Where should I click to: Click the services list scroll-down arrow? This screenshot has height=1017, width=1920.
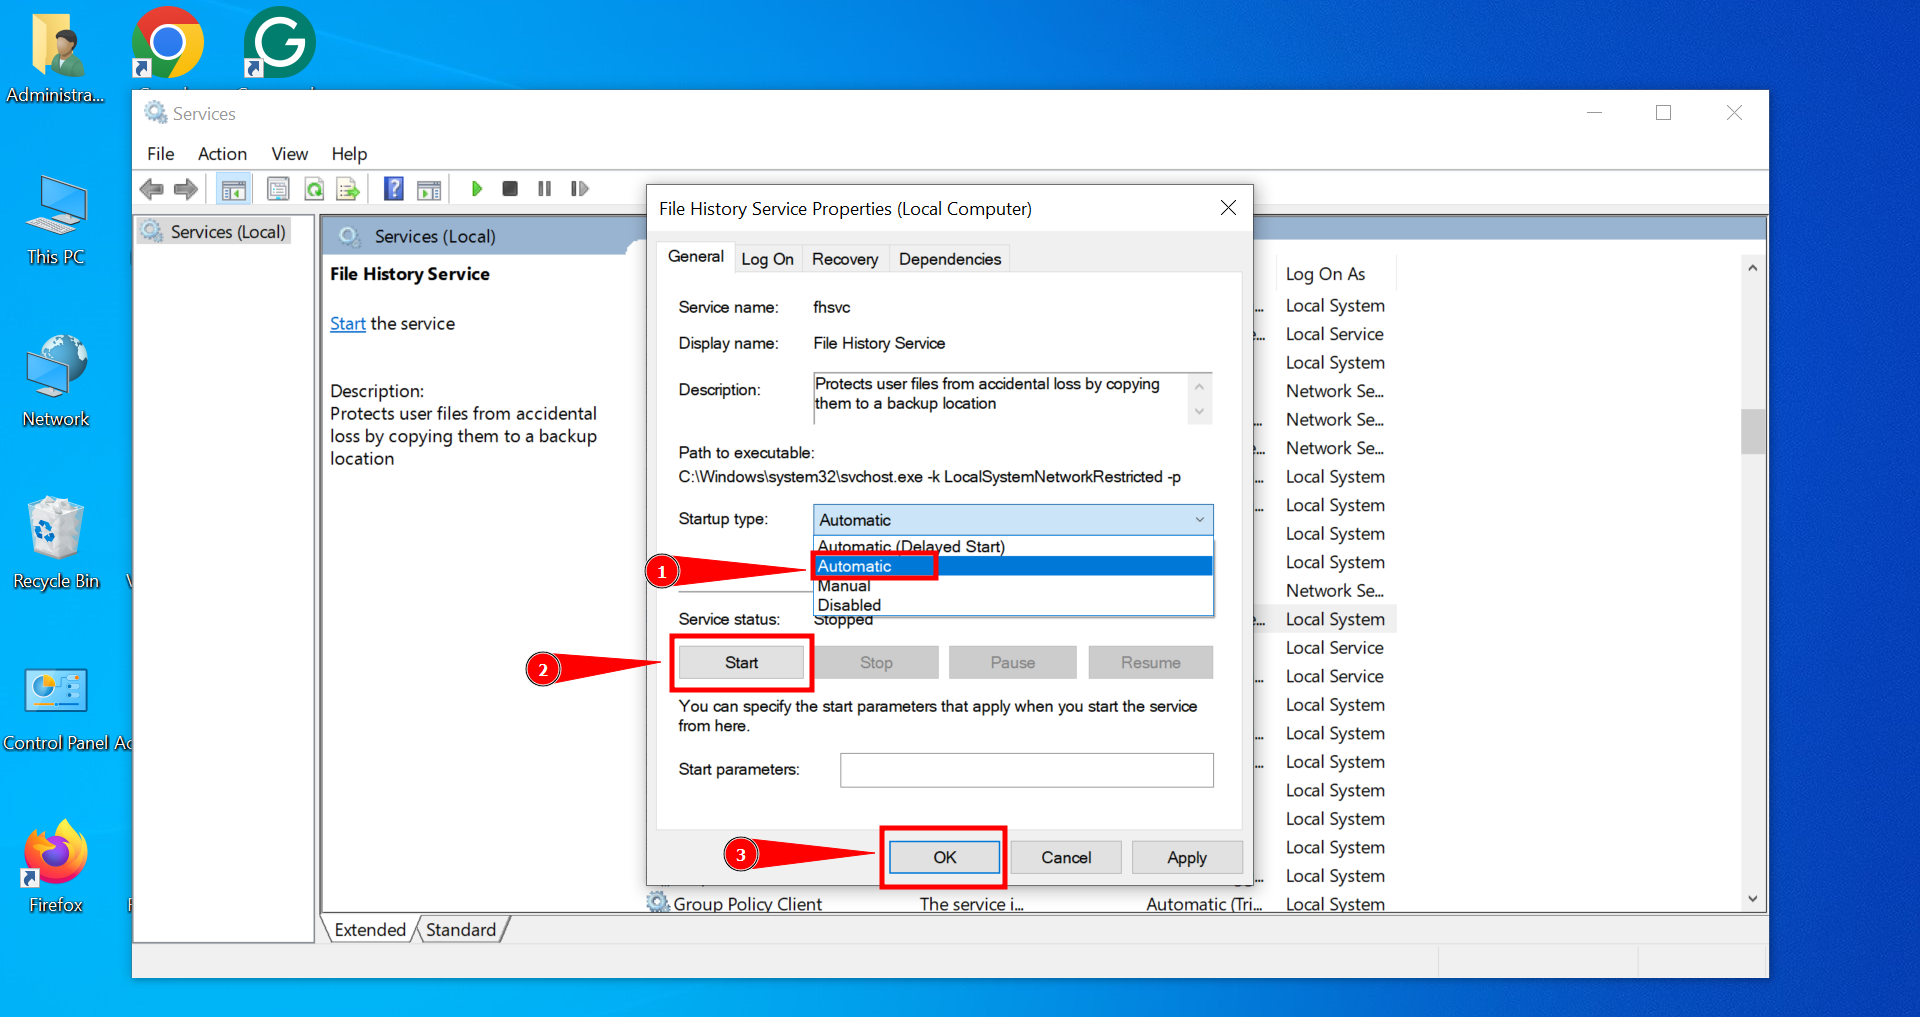point(1752,899)
